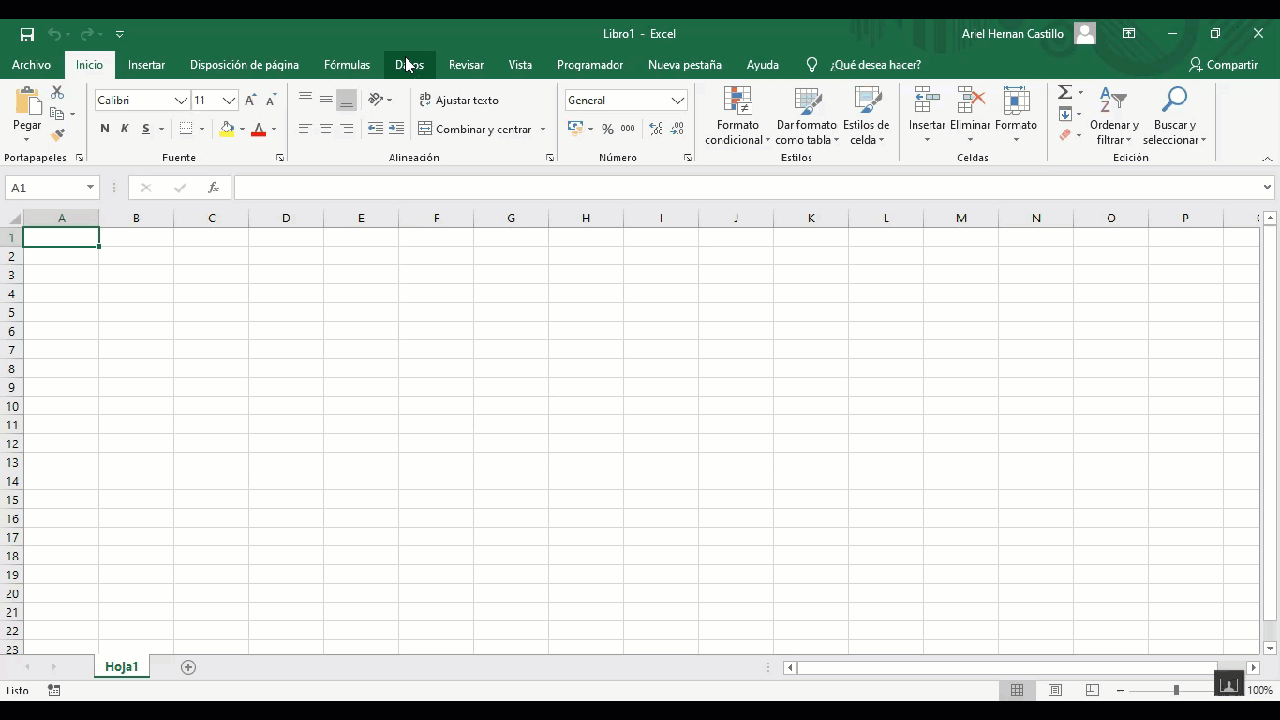Open the Fuente dialog launcher
This screenshot has width=1280, height=720.
(x=280, y=158)
